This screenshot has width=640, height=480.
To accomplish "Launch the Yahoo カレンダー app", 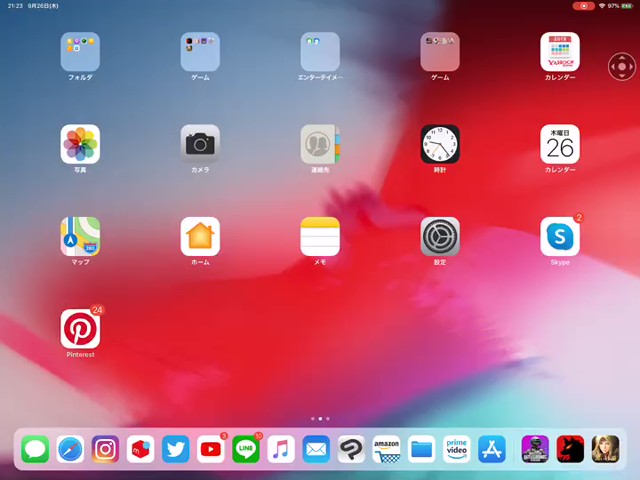I will click(560, 52).
